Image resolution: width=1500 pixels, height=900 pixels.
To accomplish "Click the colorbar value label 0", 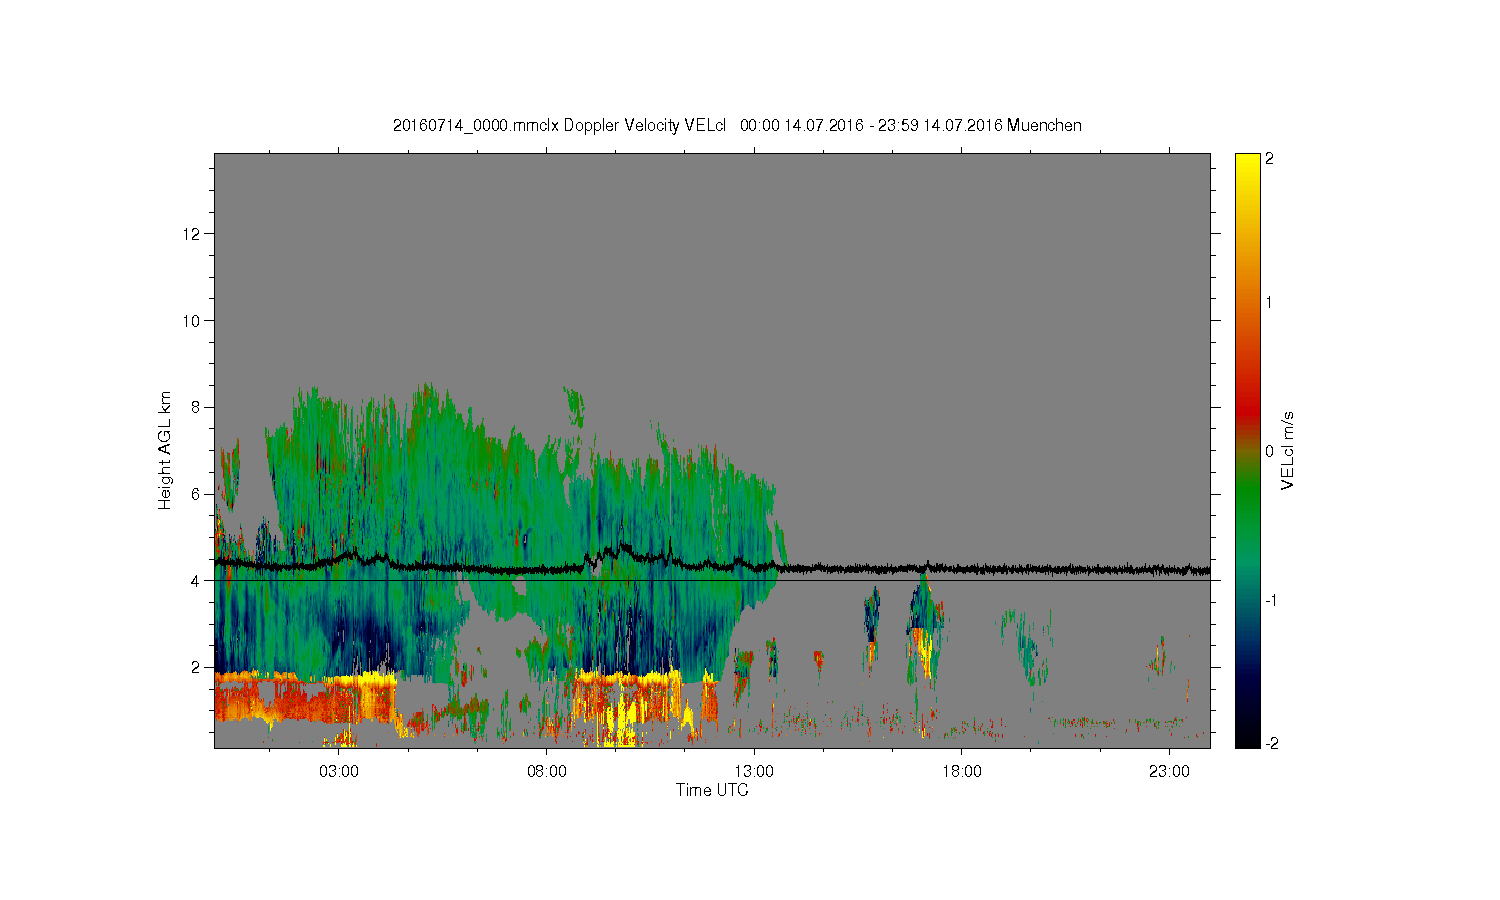I will (1269, 451).
